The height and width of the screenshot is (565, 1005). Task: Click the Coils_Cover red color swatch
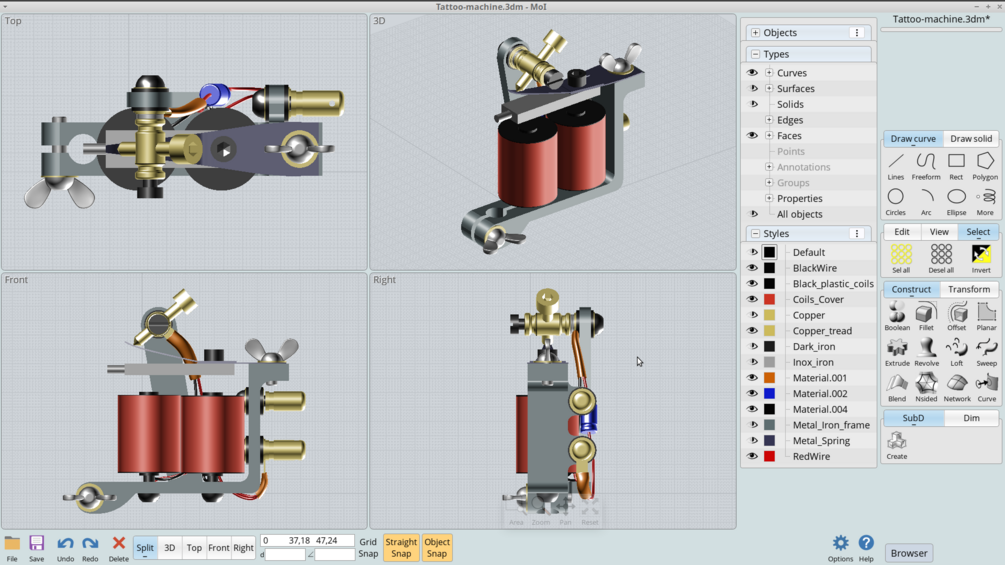click(x=770, y=299)
